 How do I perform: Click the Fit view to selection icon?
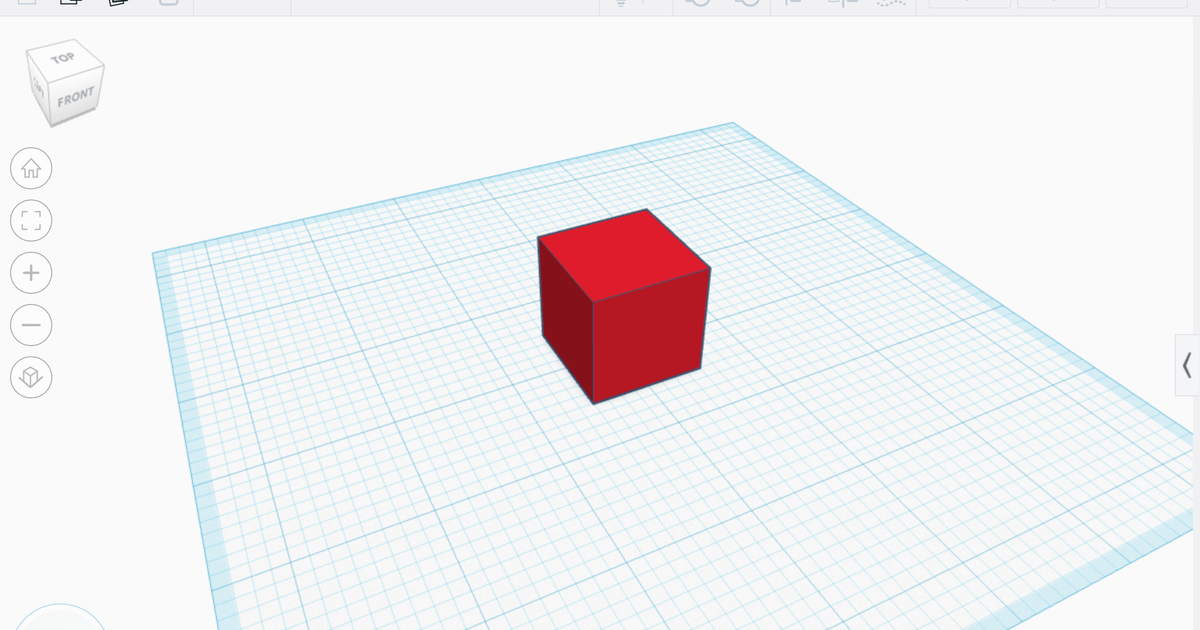coord(31,220)
